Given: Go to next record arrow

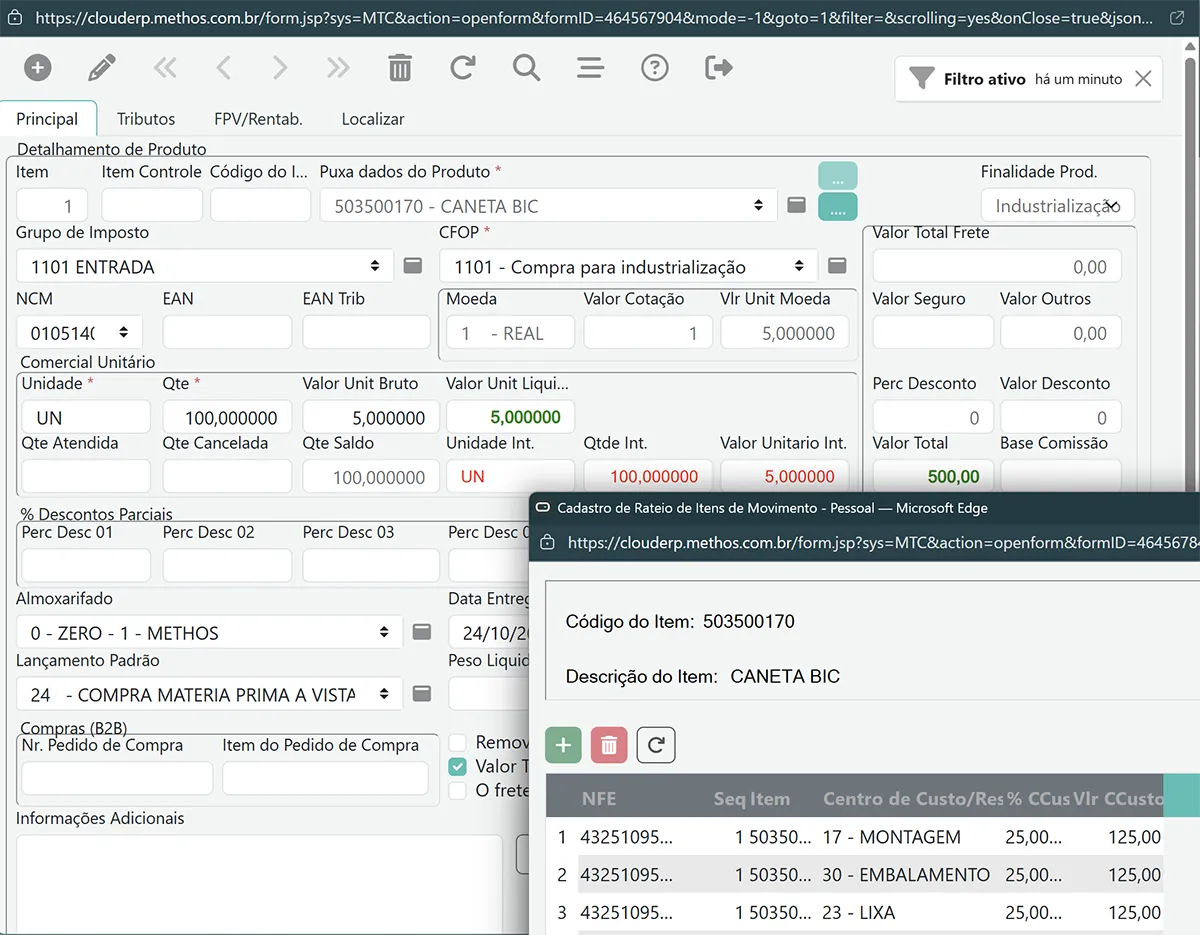Looking at the screenshot, I should pos(280,68).
